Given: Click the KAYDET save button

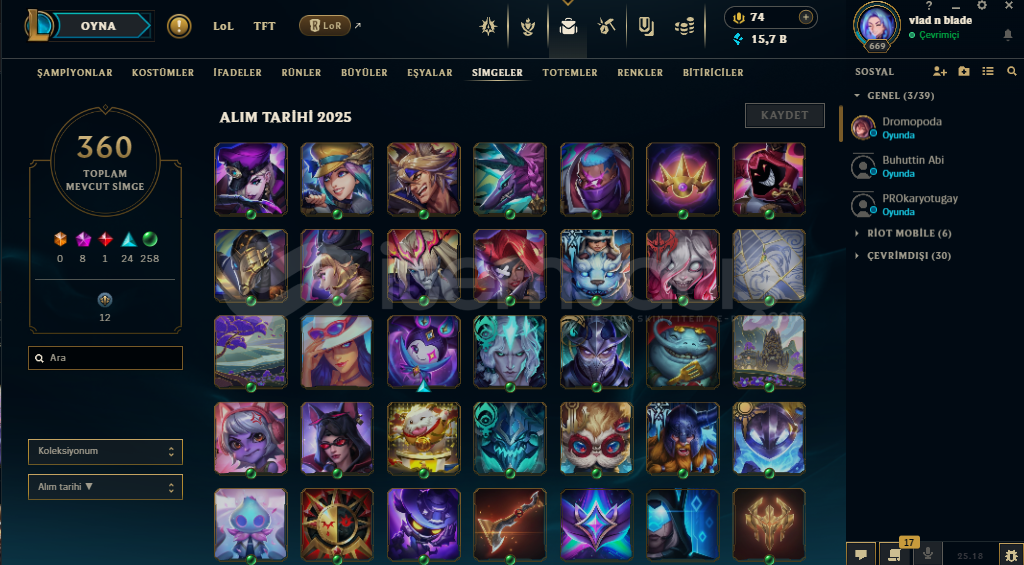Looking at the screenshot, I should (x=784, y=116).
